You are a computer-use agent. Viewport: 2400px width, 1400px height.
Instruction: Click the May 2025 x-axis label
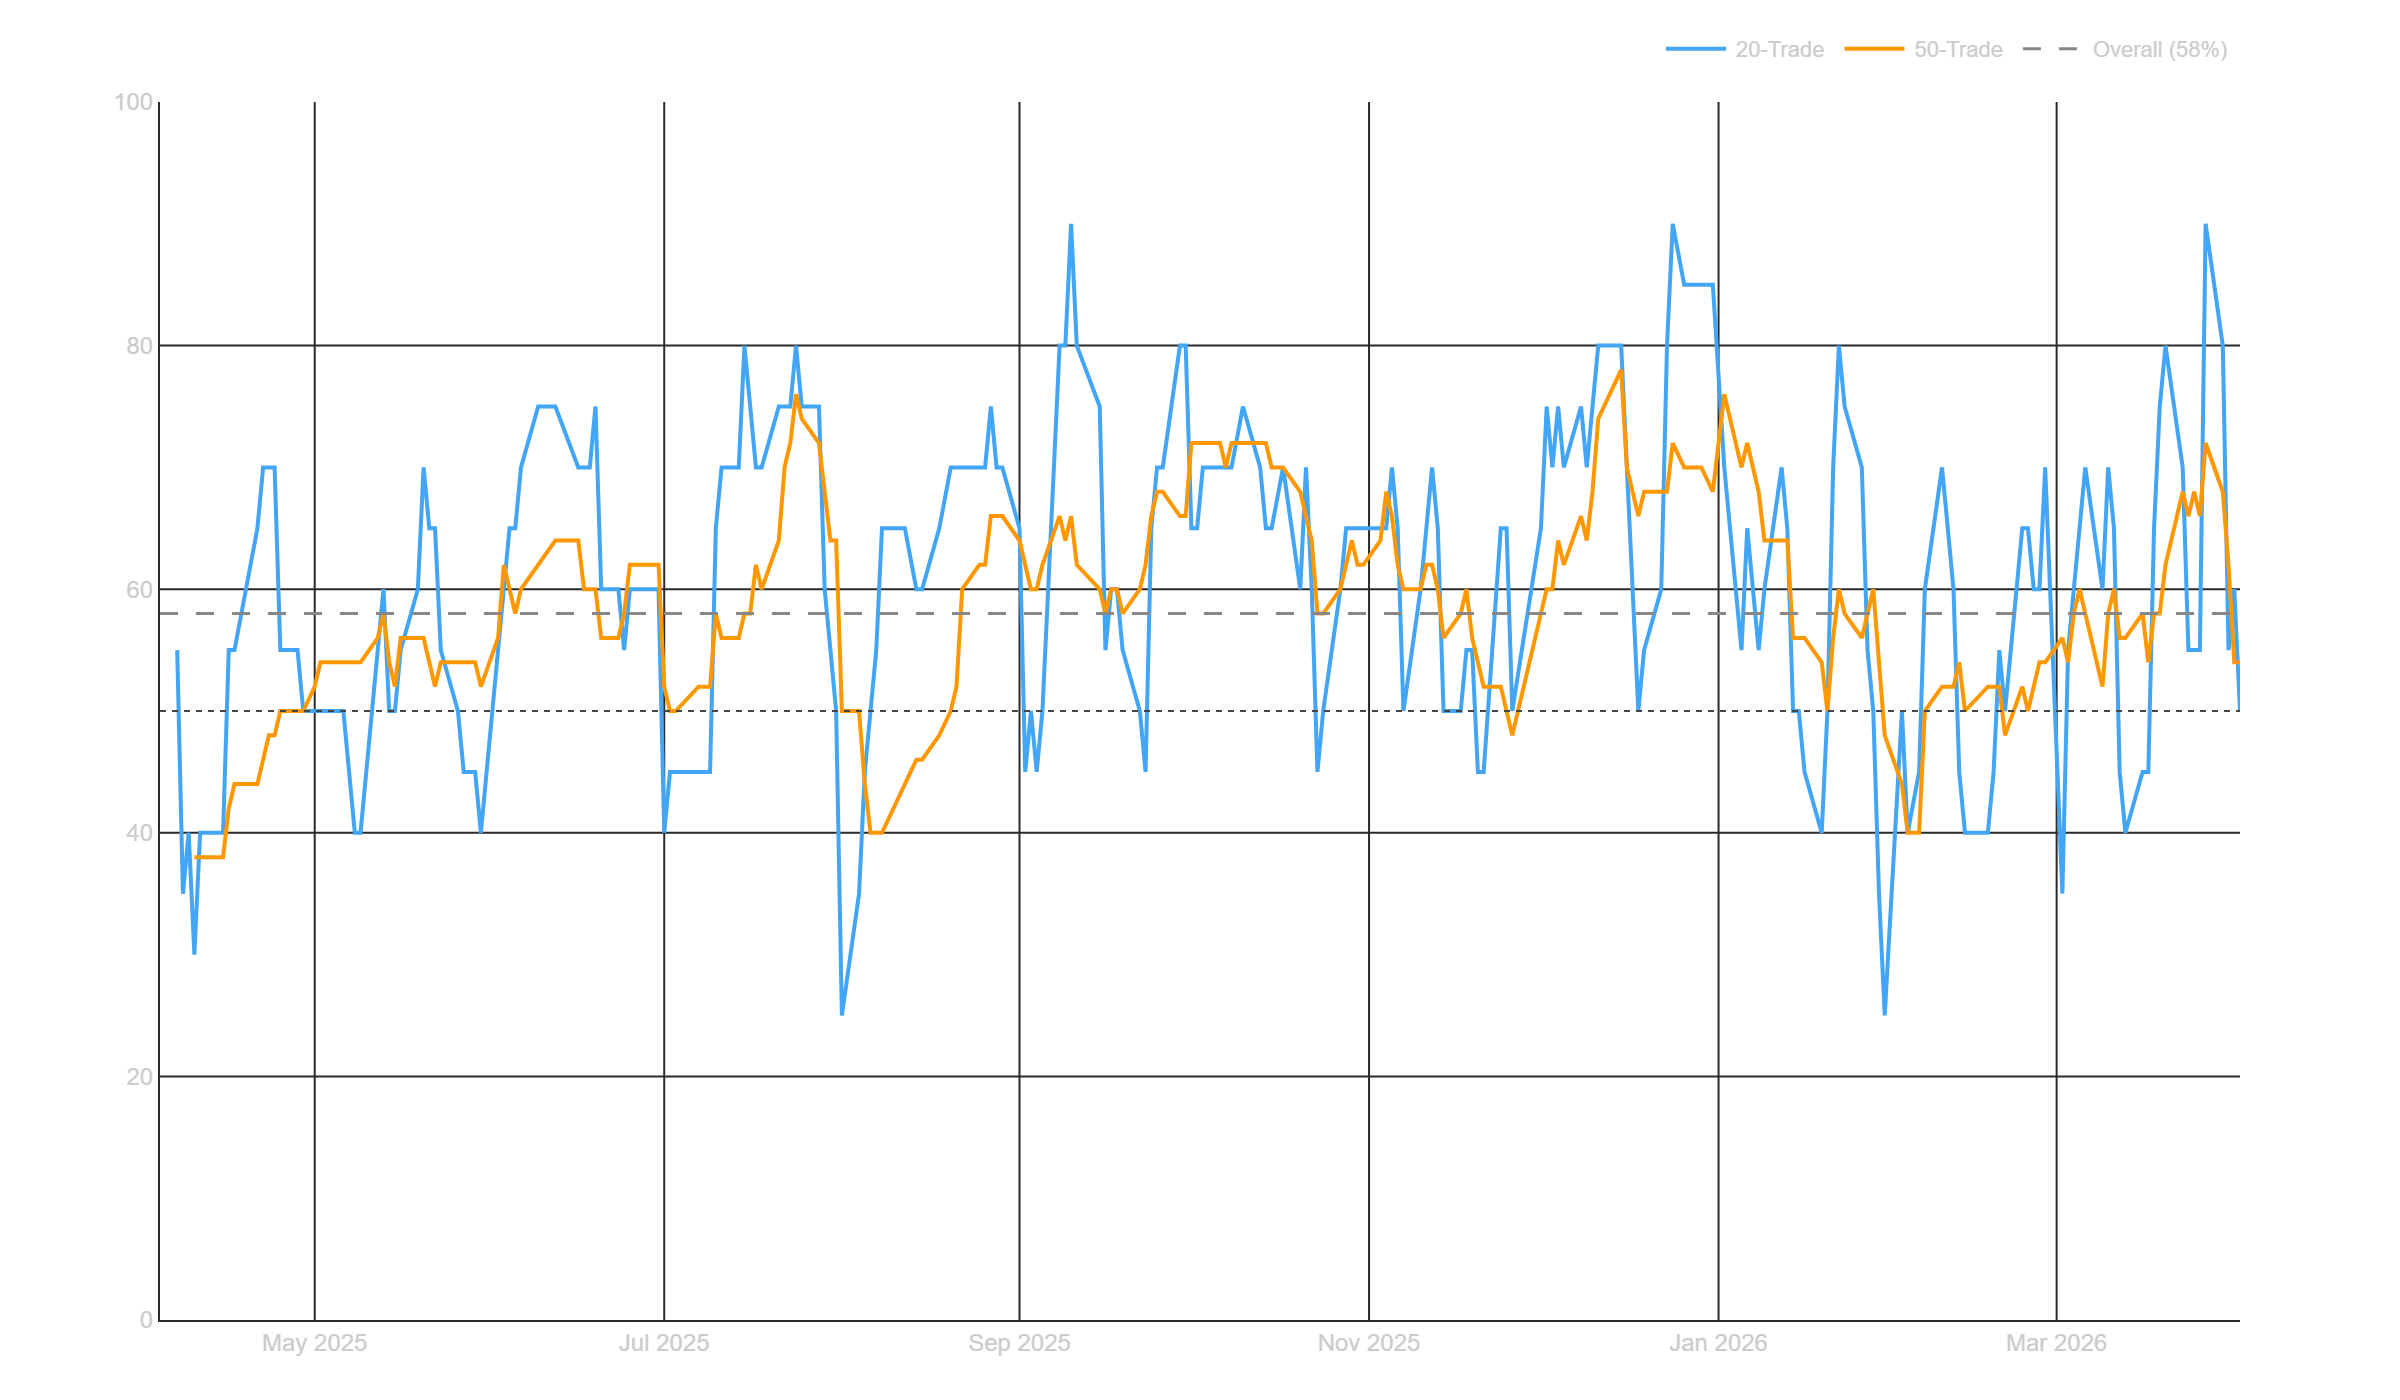[x=314, y=1343]
